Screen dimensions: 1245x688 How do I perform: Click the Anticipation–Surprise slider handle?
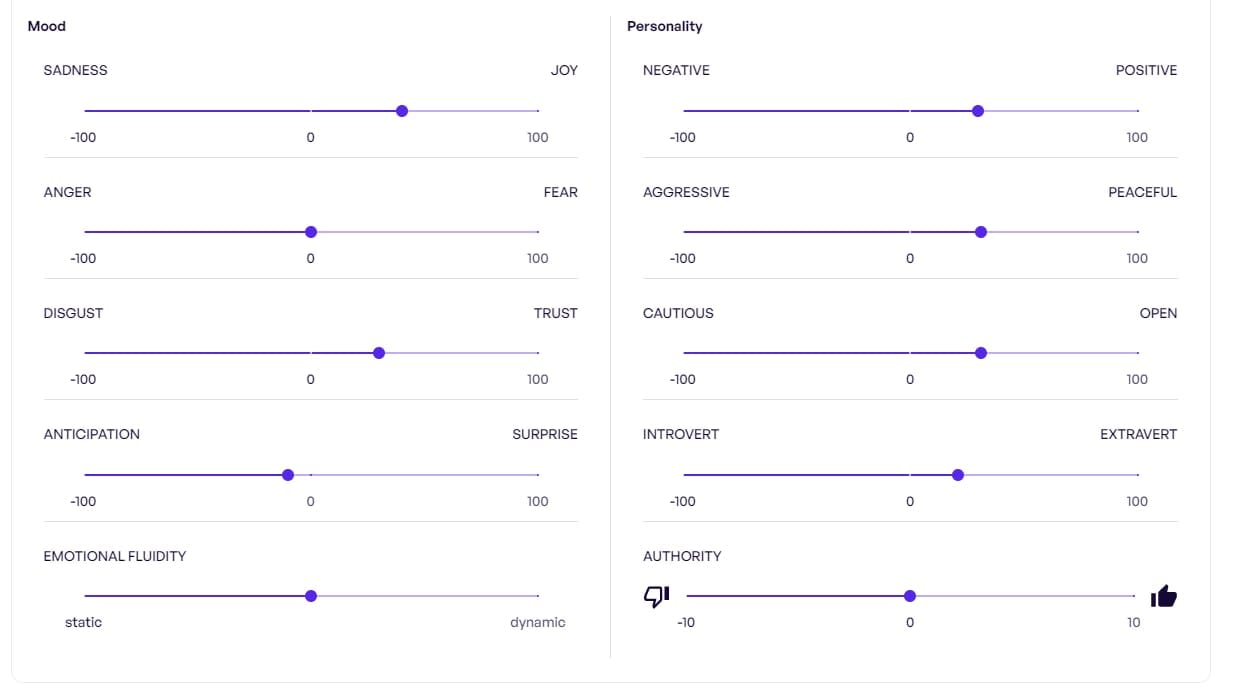288,475
